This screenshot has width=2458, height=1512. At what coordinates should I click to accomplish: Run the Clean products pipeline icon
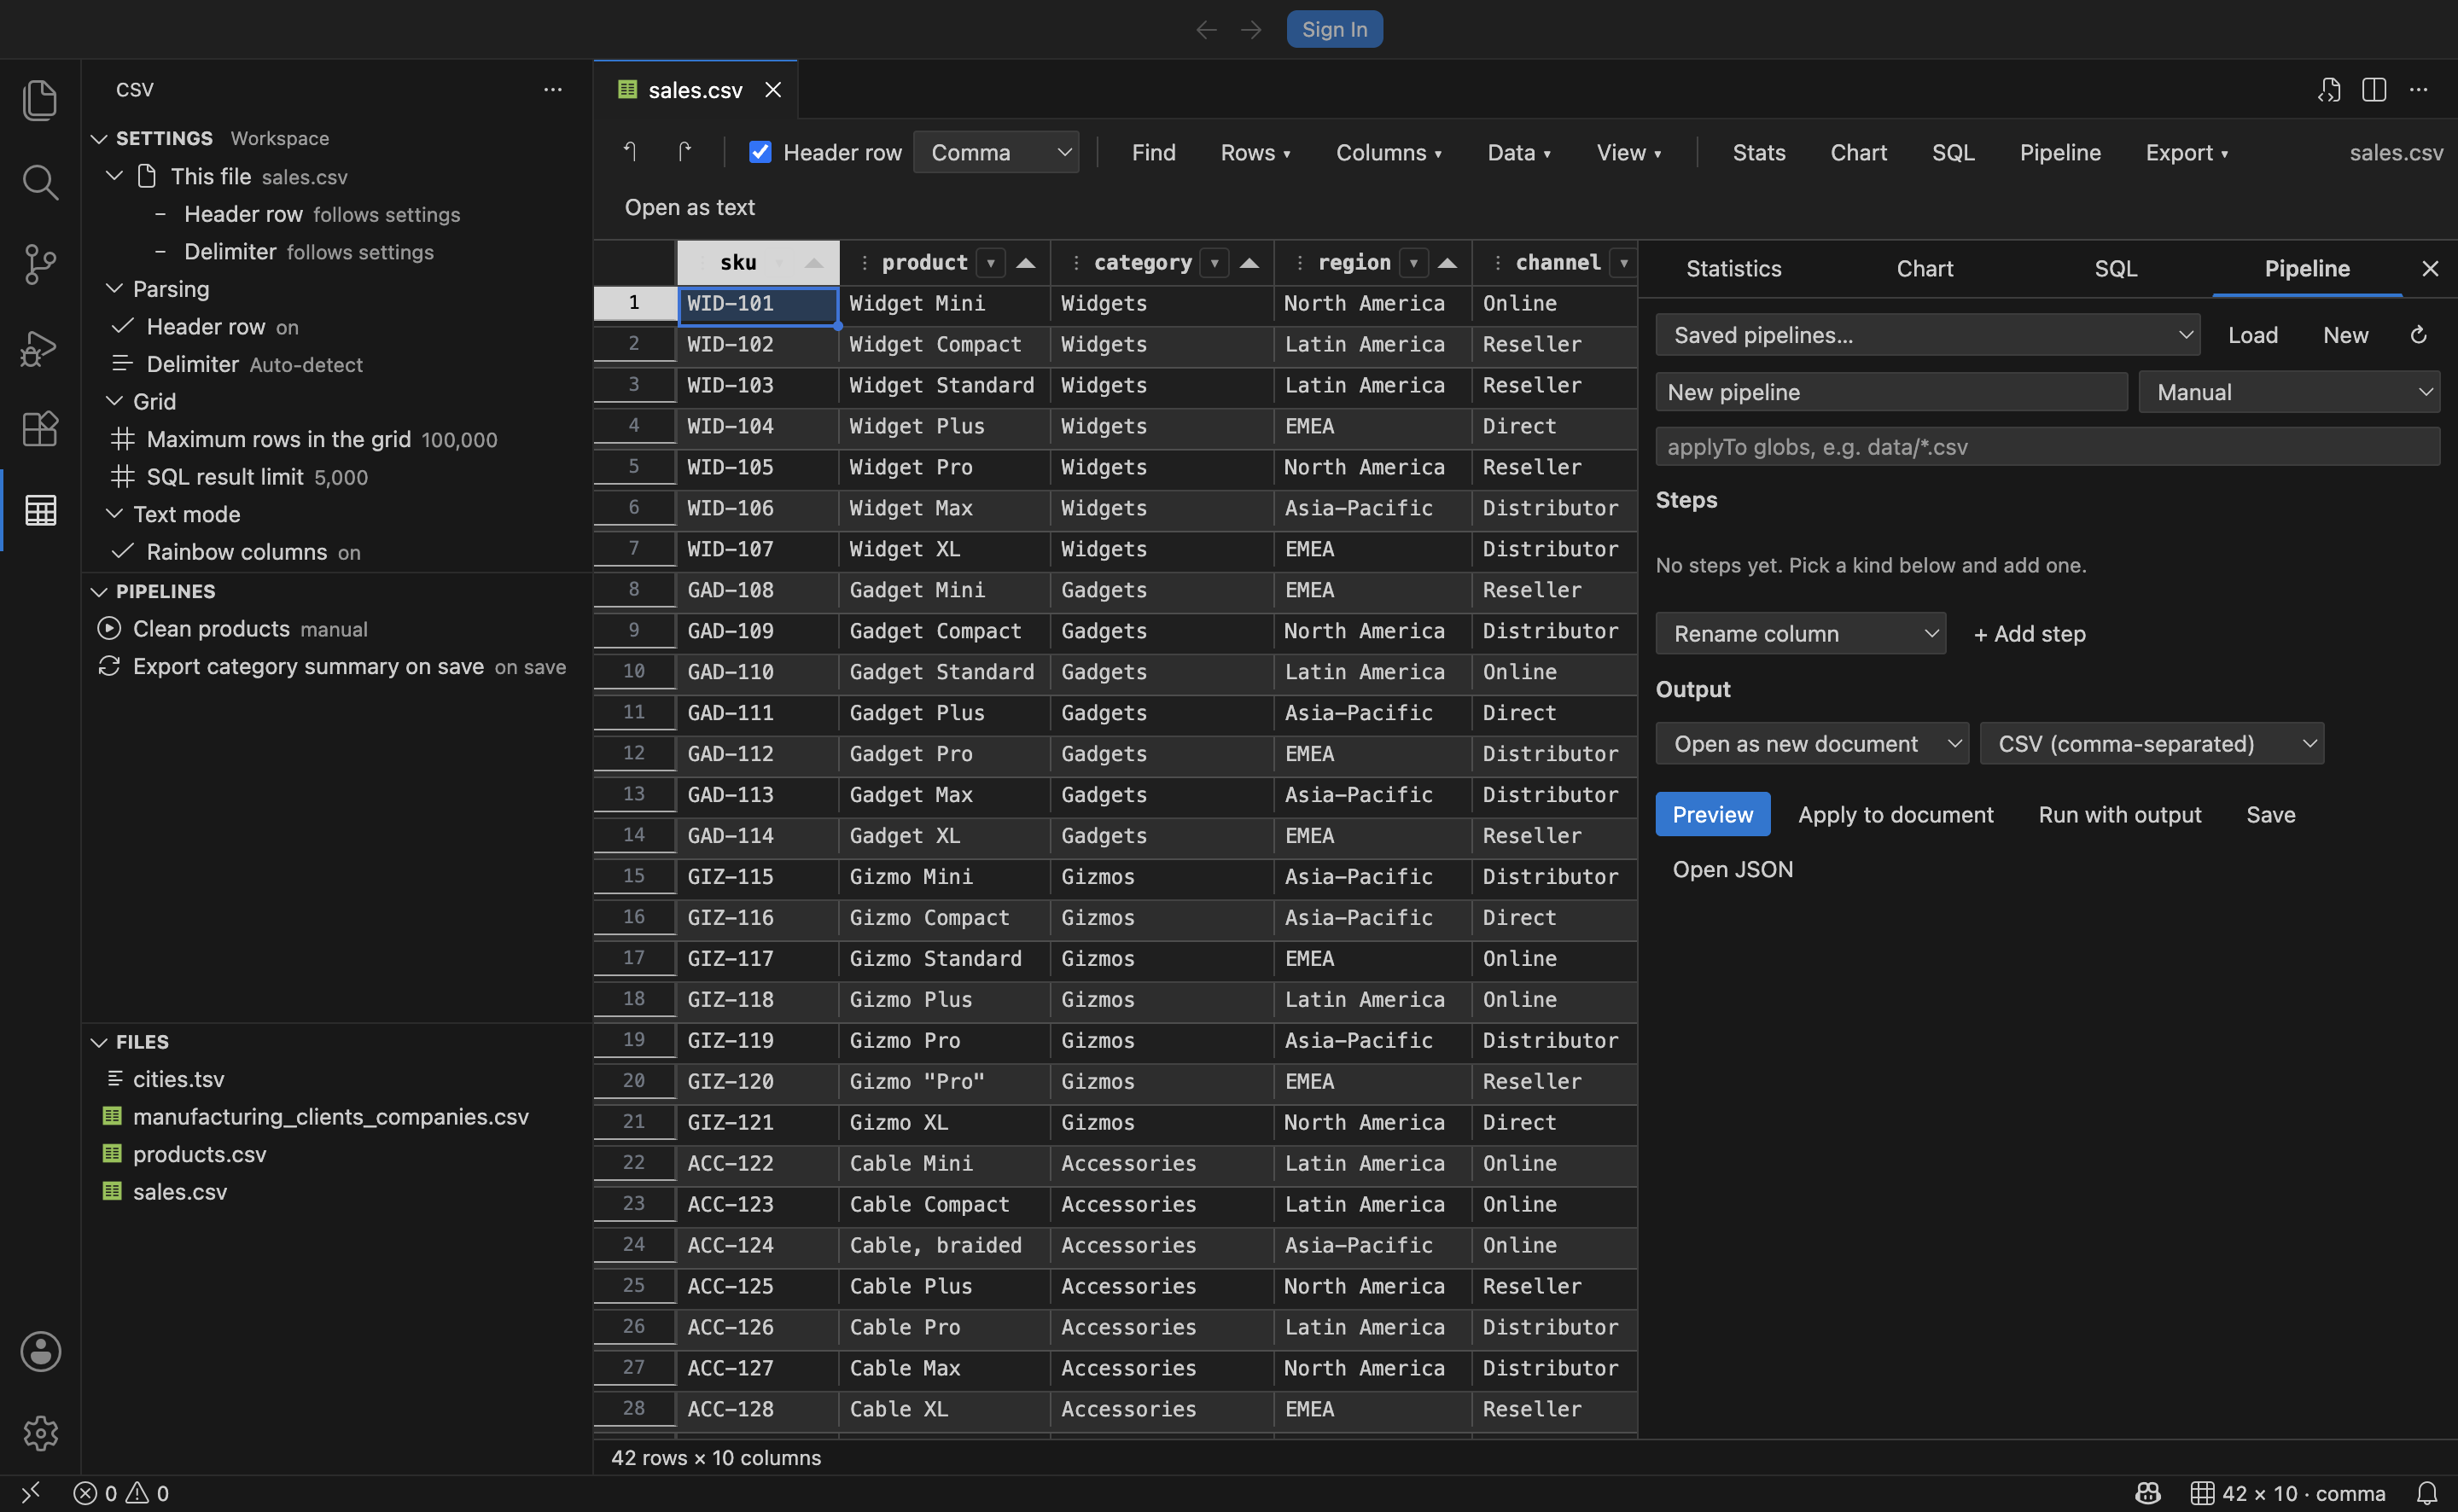click(109, 628)
